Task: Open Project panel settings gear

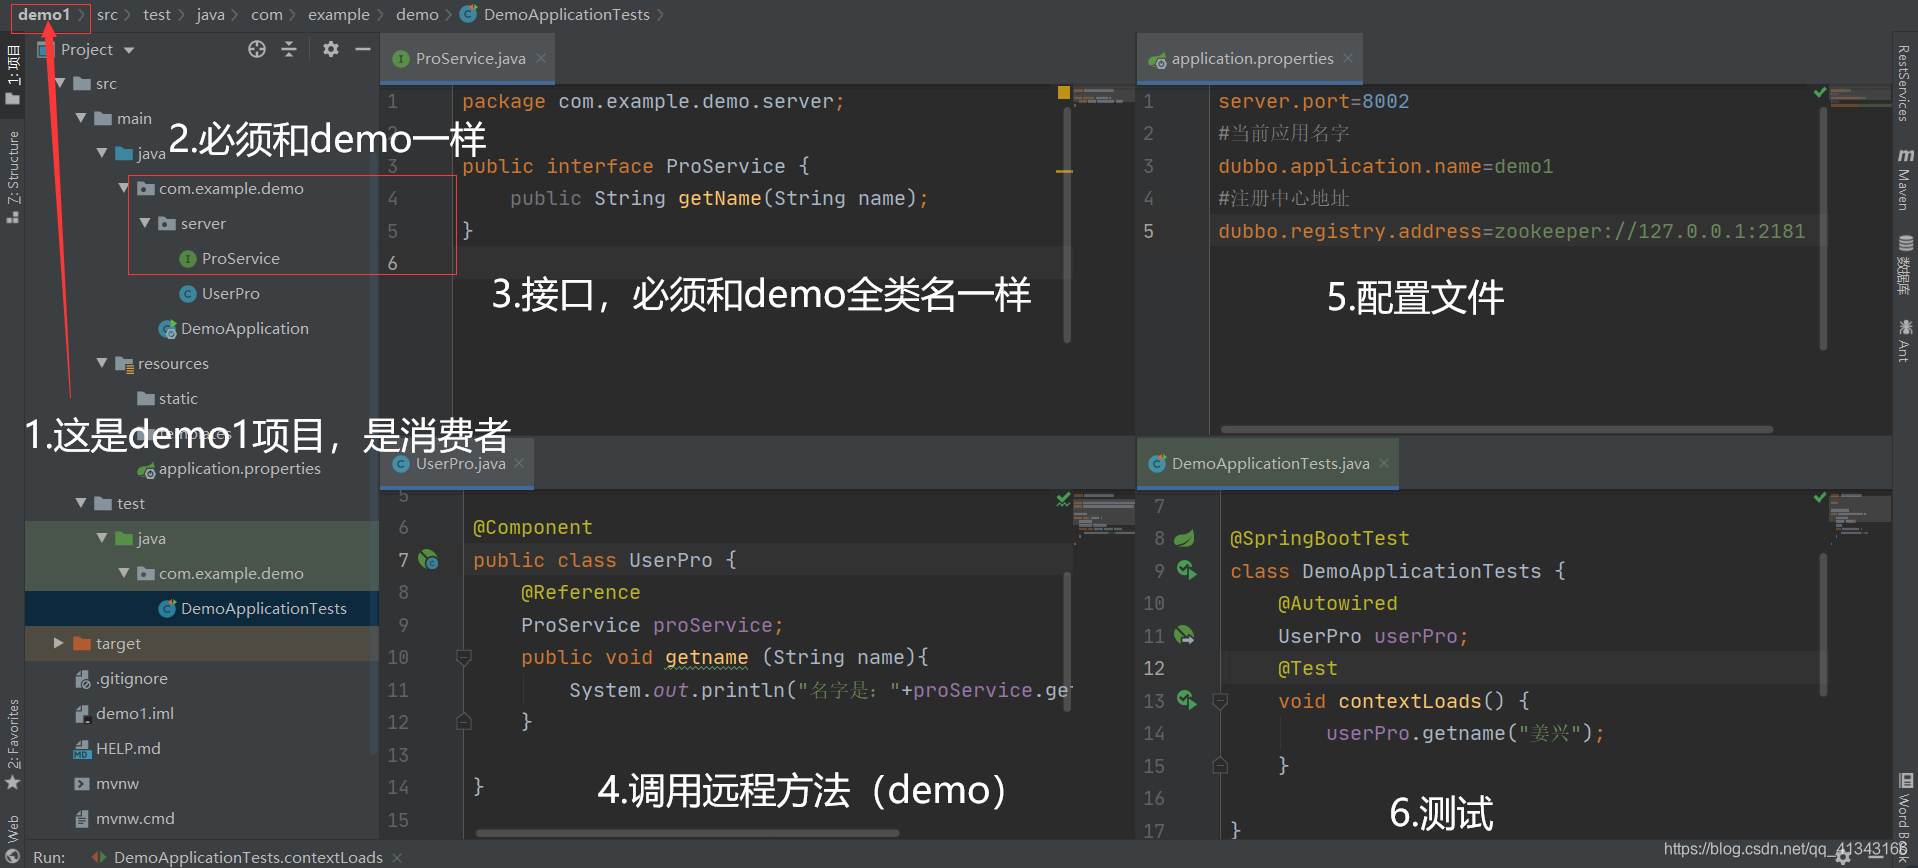Action: [x=331, y=49]
